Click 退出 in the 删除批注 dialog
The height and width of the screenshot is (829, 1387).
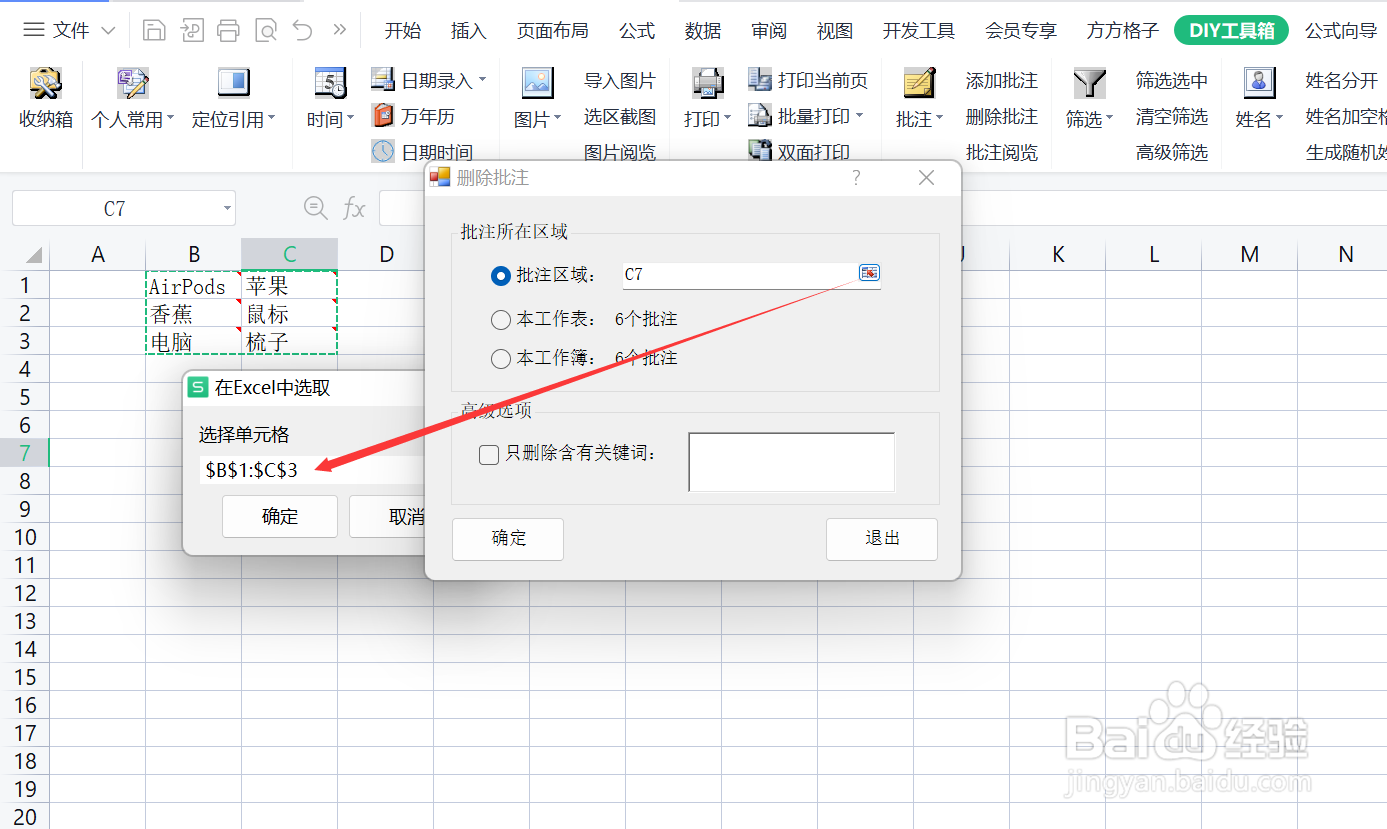(882, 538)
